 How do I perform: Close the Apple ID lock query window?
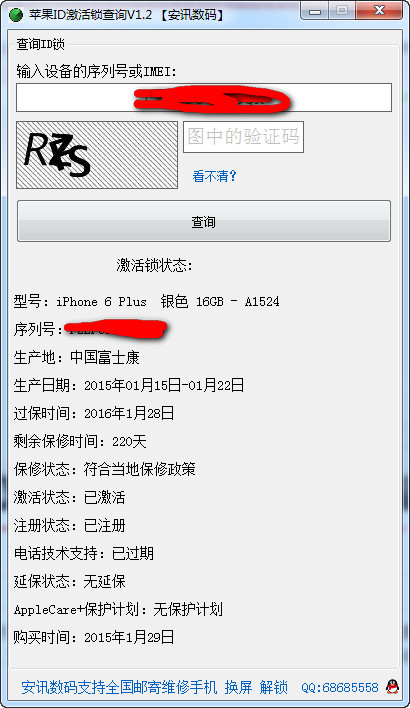pos(378,11)
